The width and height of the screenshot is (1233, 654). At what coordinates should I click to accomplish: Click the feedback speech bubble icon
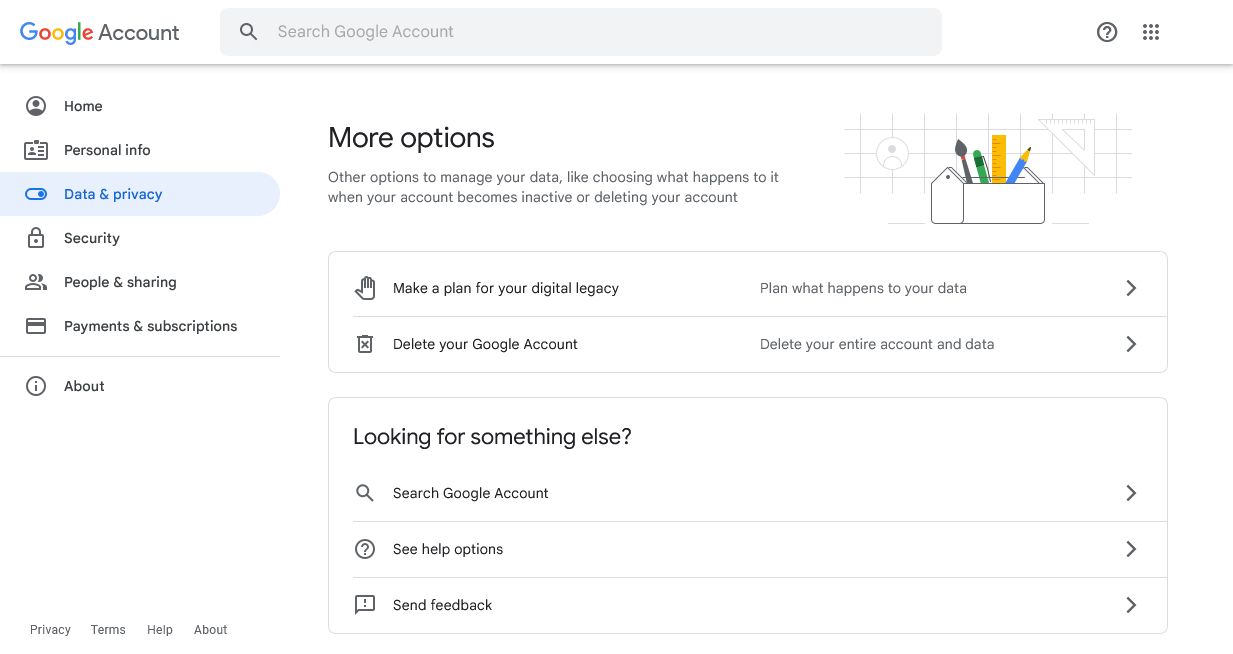tap(365, 605)
